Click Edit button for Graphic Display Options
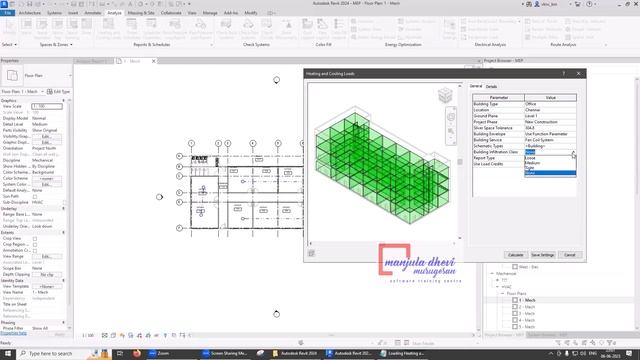 [47, 142]
